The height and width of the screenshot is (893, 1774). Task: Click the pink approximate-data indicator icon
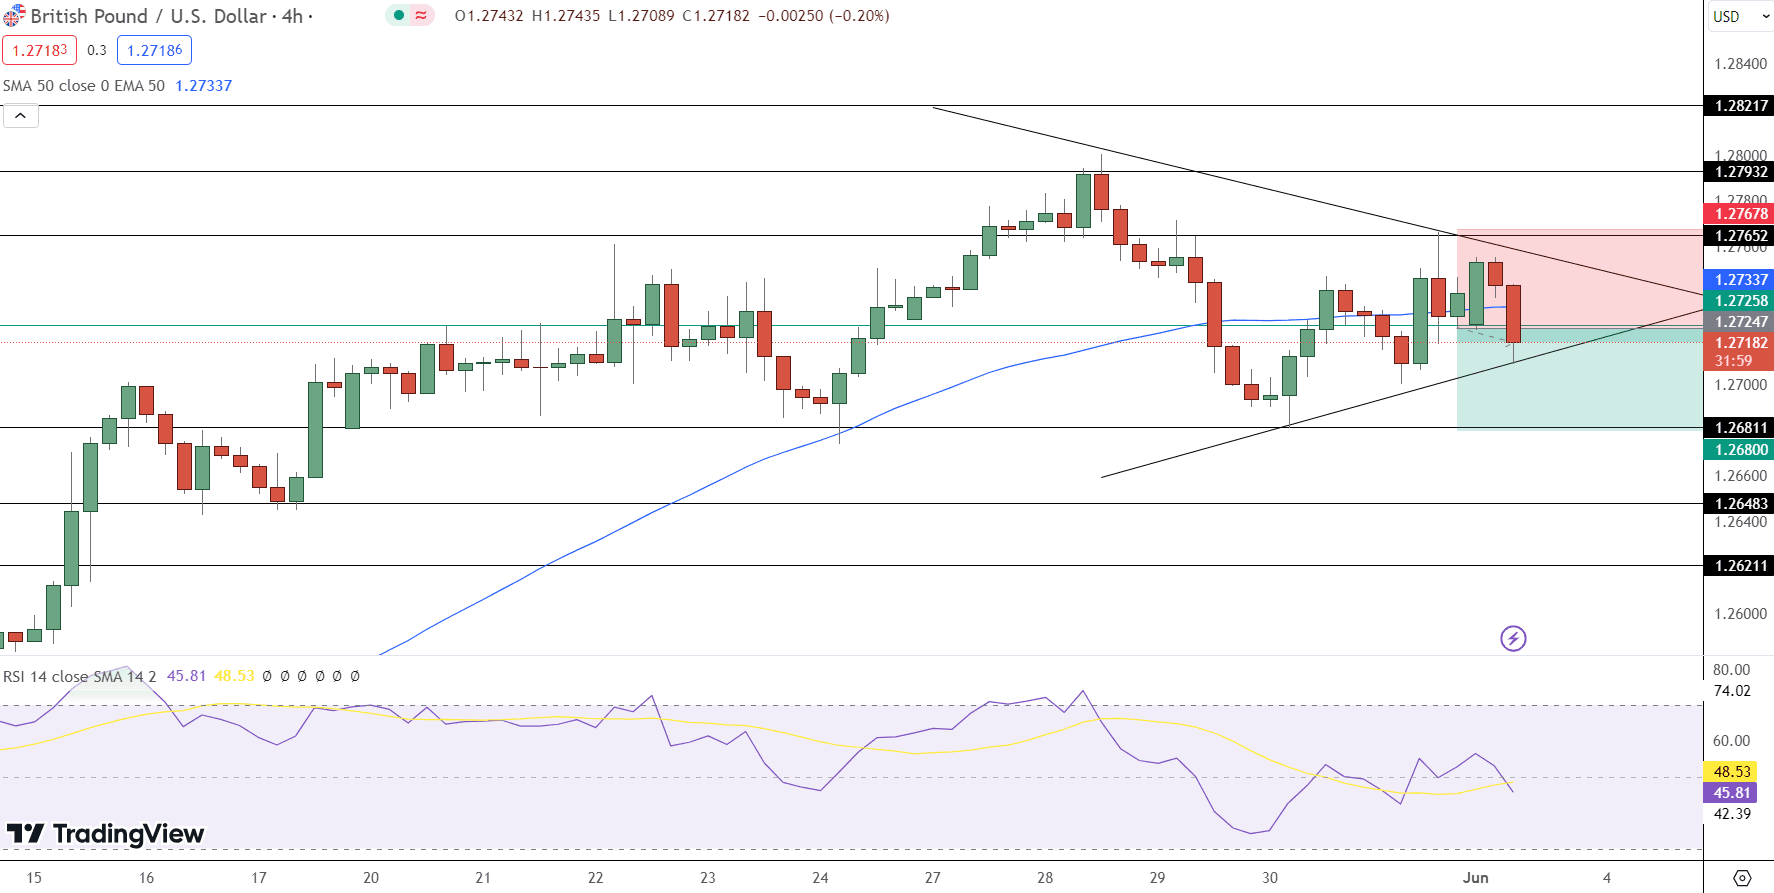(421, 16)
